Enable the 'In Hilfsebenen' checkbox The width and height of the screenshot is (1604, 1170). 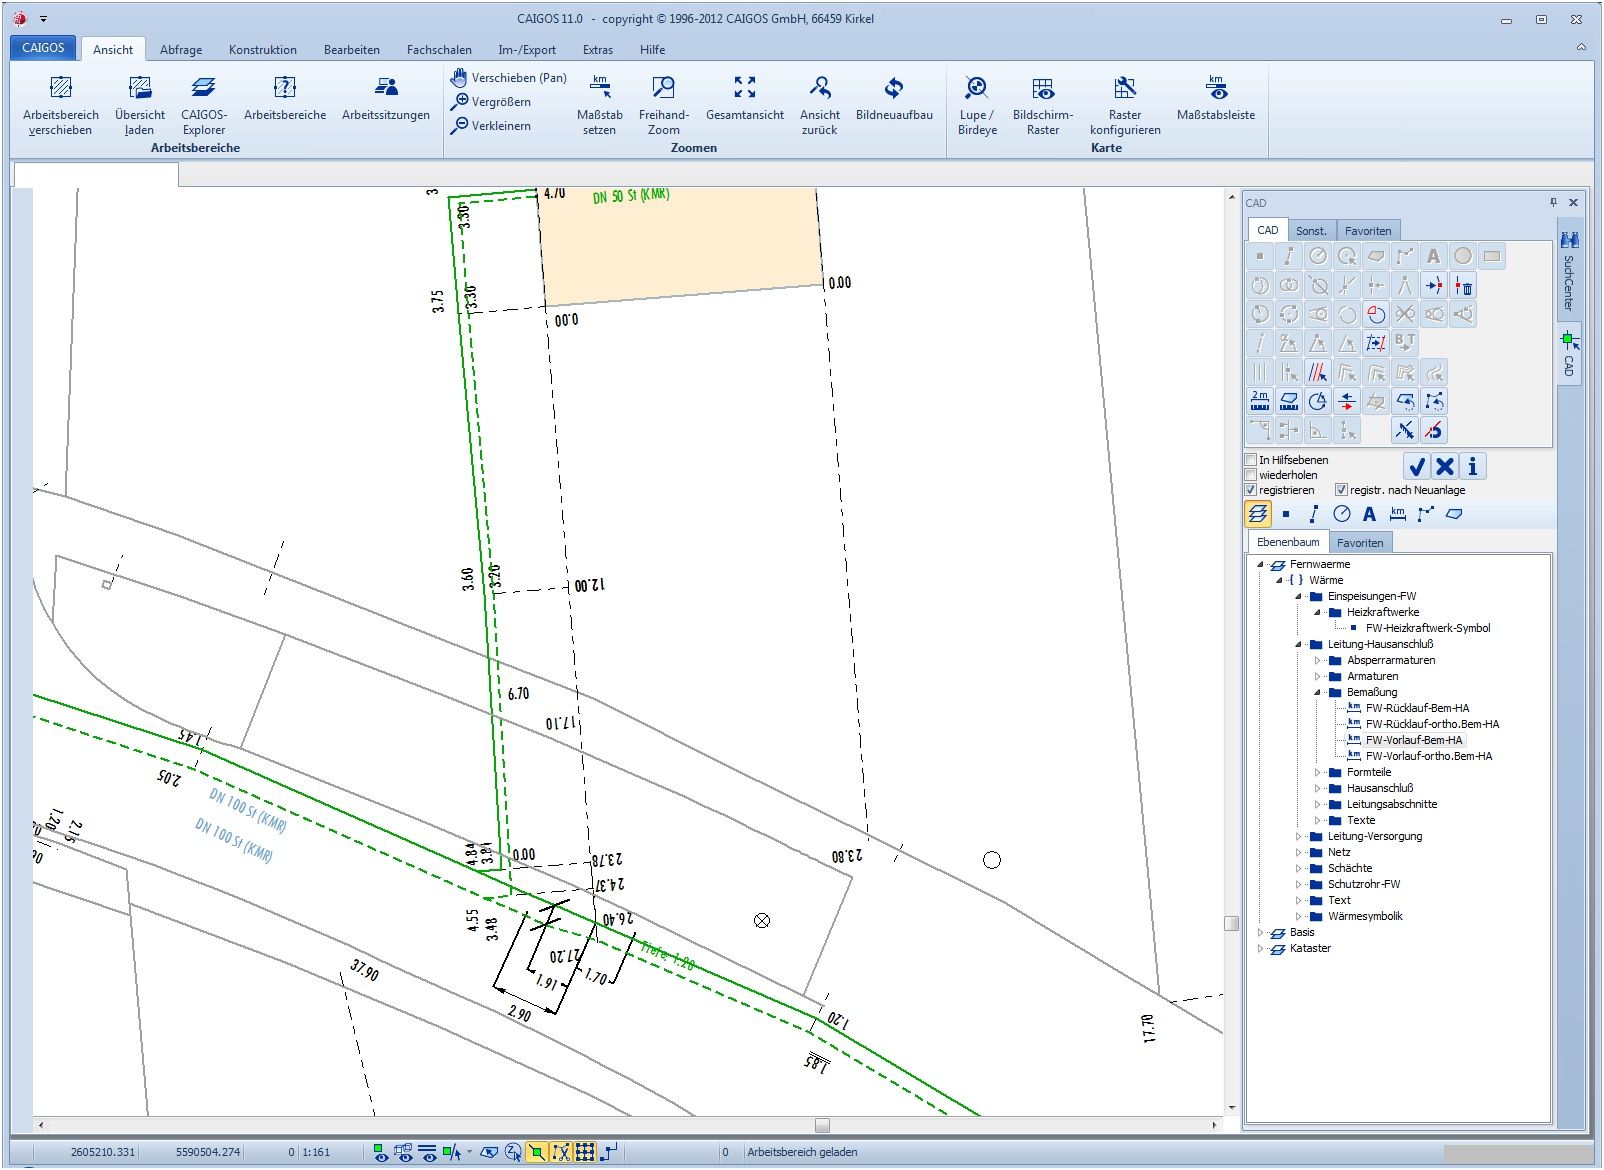click(x=1251, y=460)
